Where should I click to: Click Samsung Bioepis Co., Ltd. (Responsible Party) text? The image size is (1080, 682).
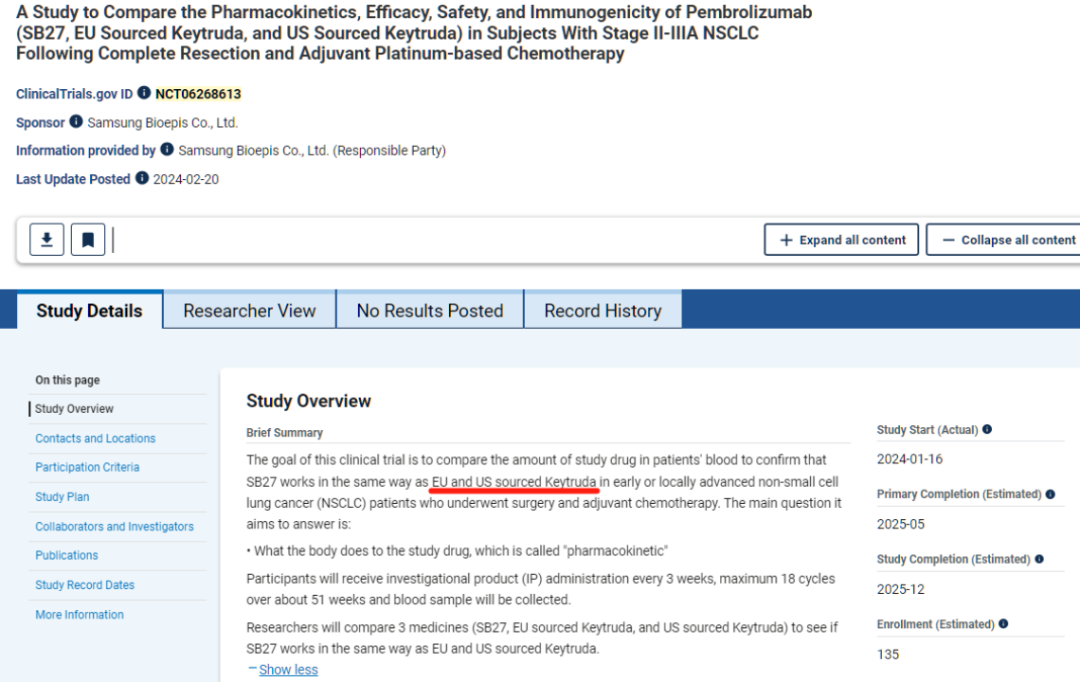312,150
